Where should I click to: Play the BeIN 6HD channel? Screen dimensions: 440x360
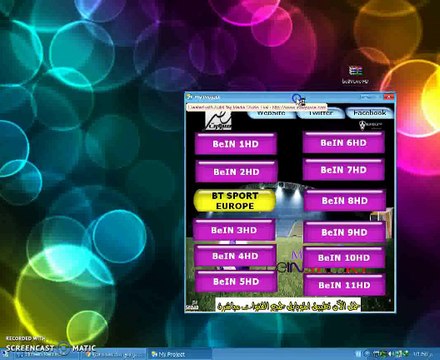pos(343,143)
